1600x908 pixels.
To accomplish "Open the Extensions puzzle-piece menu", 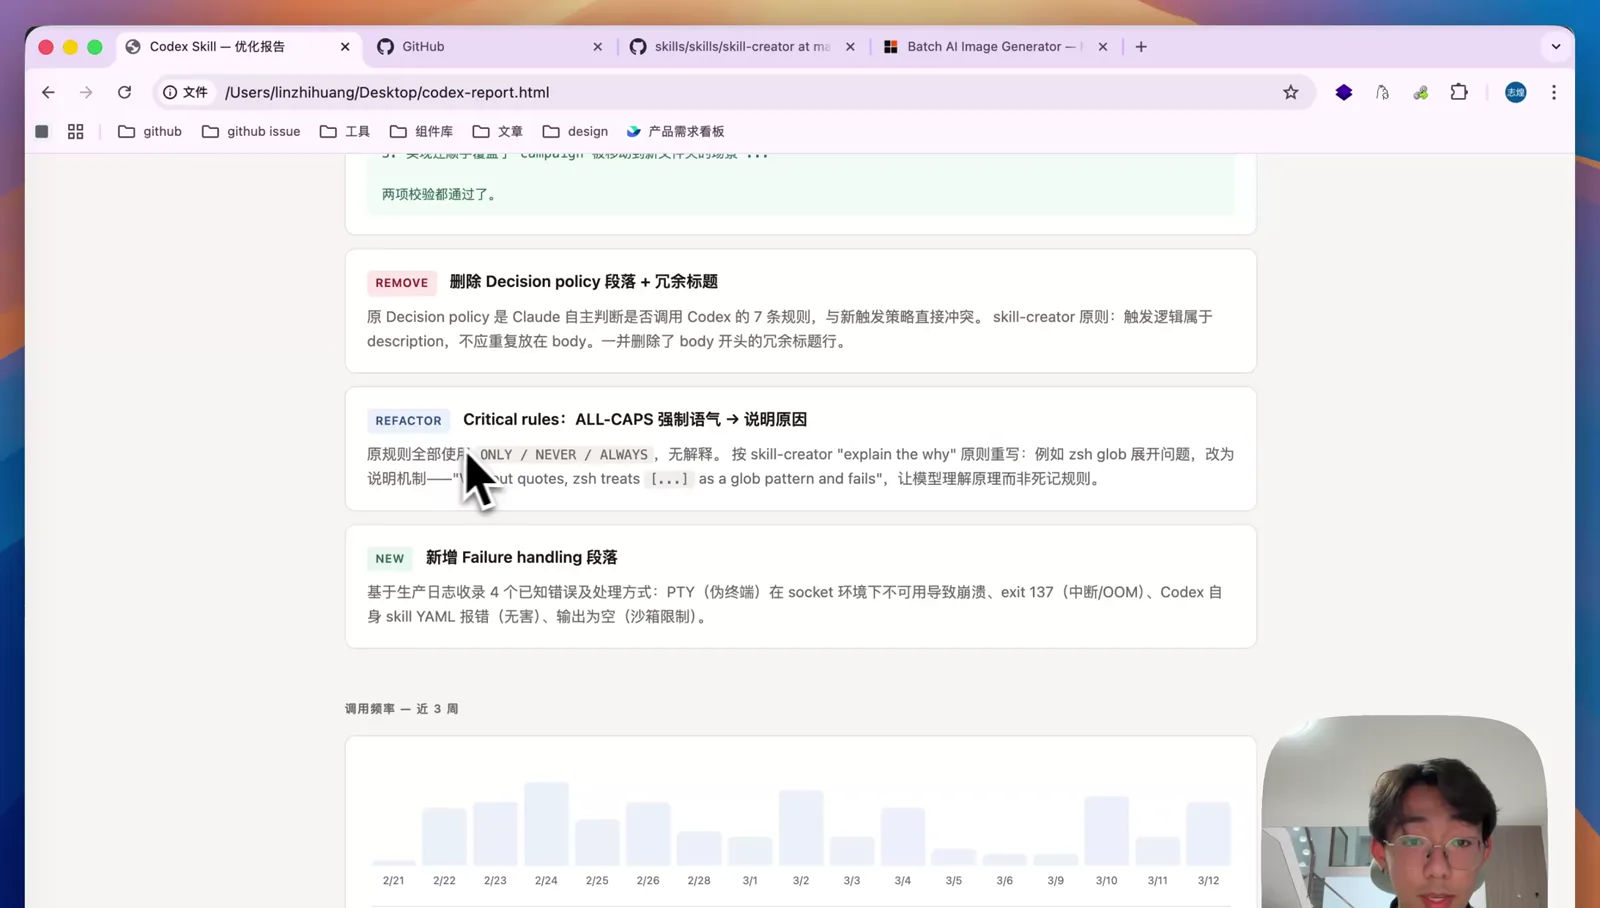I will point(1459,92).
